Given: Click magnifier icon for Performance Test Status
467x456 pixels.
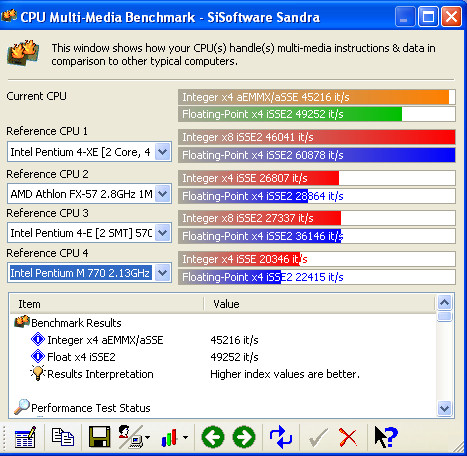Looking at the screenshot, I should 22,407.
